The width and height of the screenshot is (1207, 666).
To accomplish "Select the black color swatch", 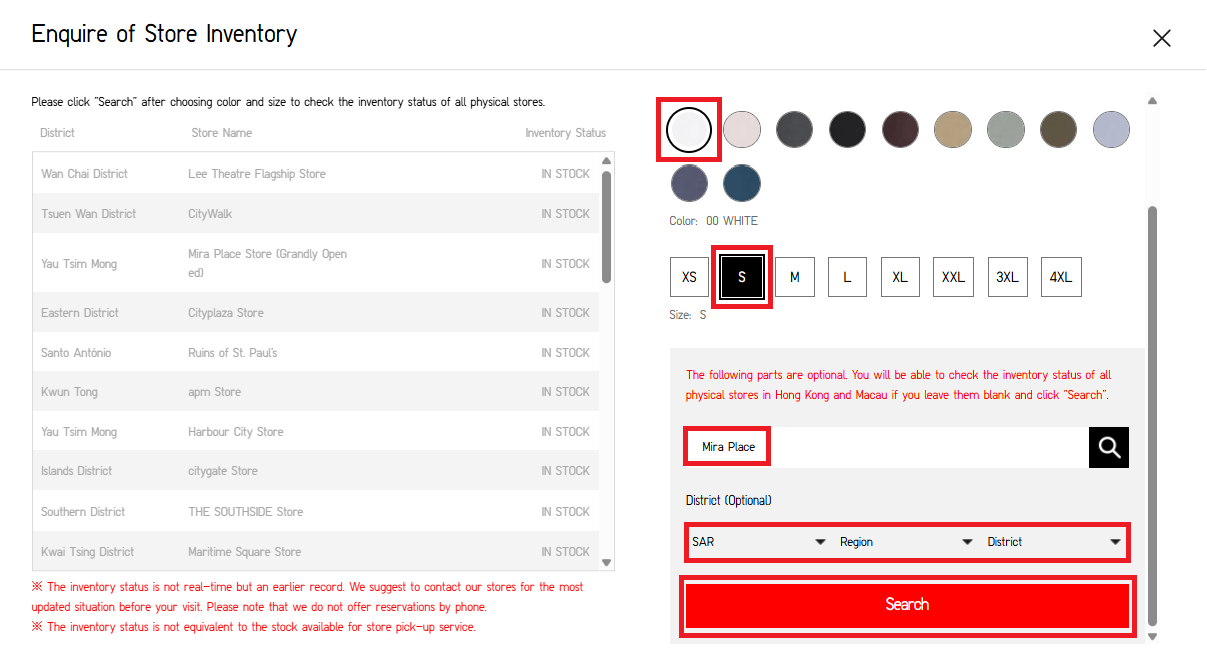I will [847, 129].
